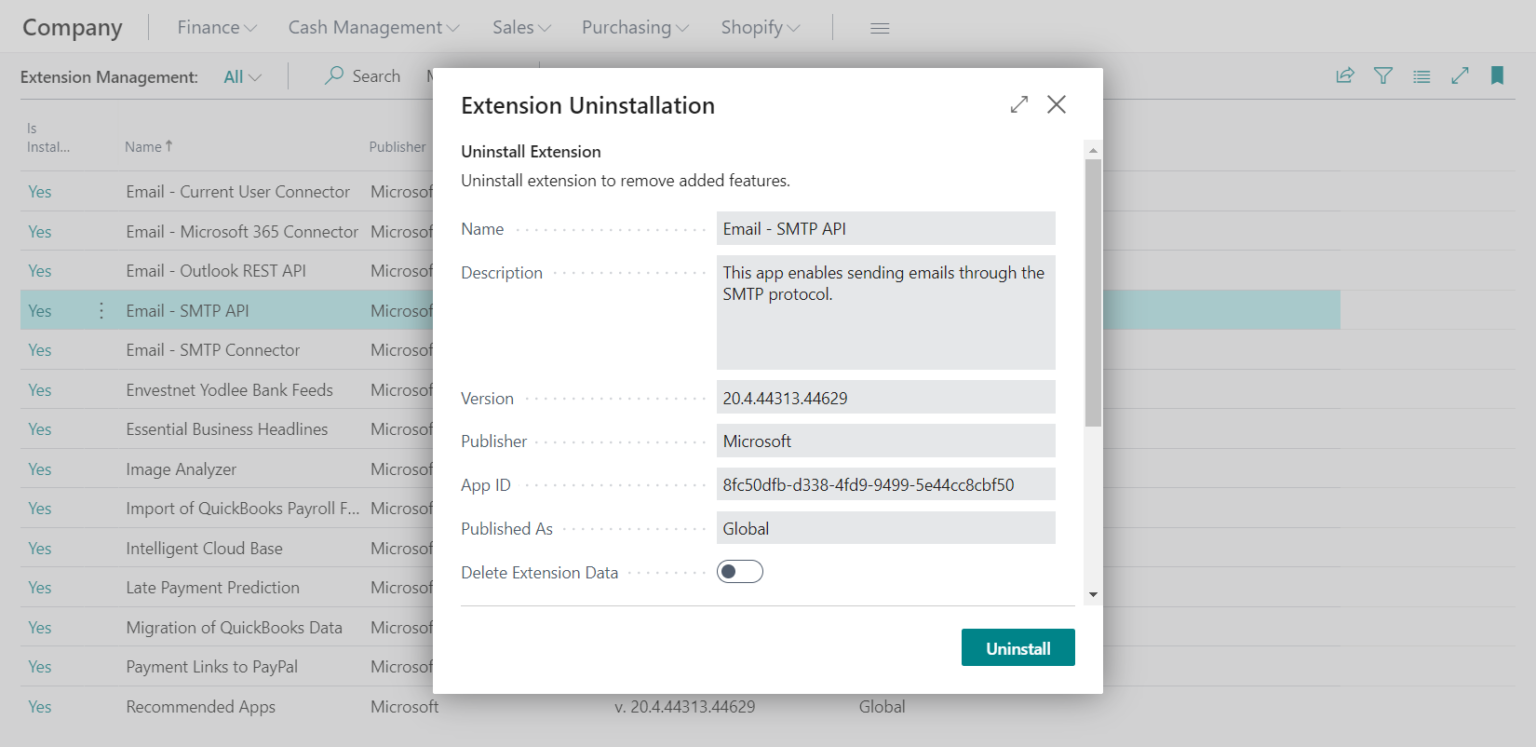Click the Is Installed column header
This screenshot has height=747, width=1536.
pos(48,138)
